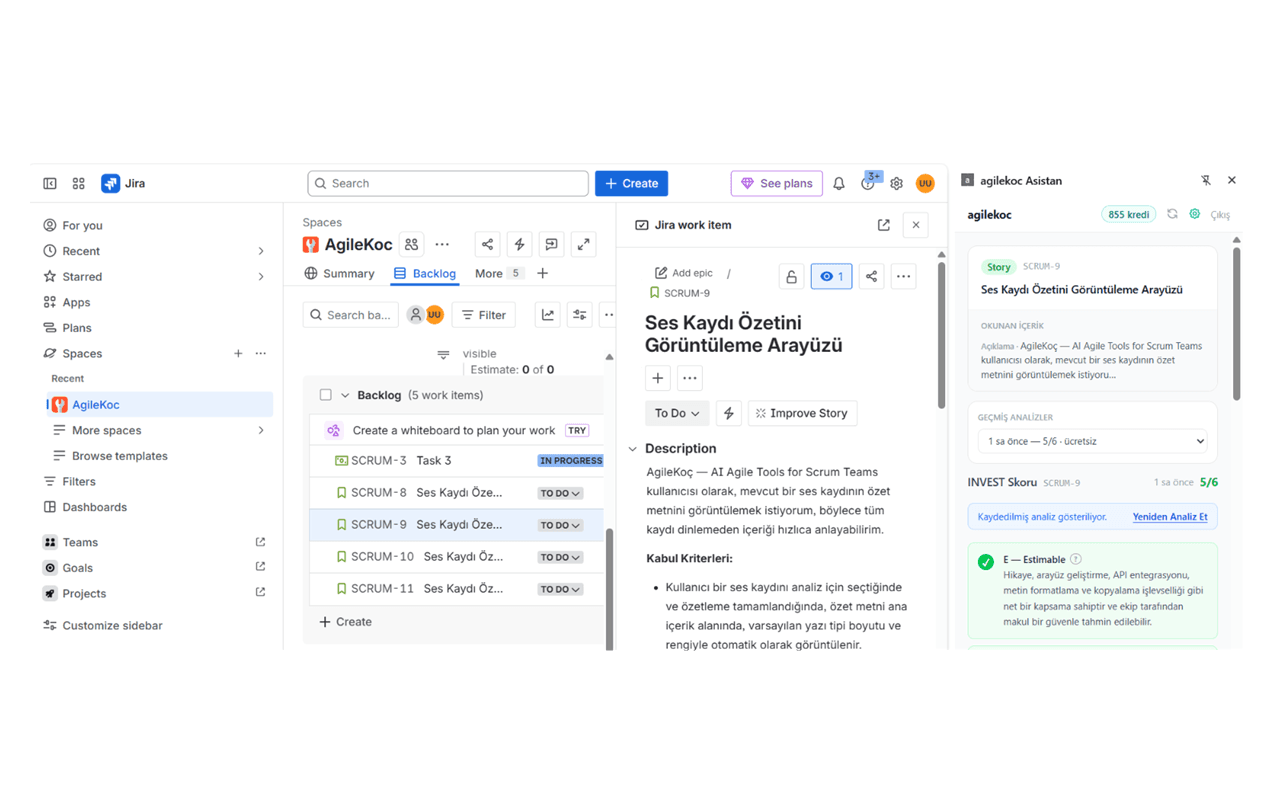Tick the Backlog section checkbox
The image size is (1280, 800).
tap(325, 395)
